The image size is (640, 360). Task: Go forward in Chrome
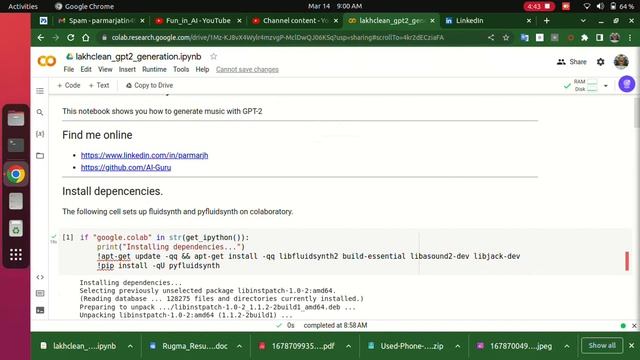click(56, 38)
